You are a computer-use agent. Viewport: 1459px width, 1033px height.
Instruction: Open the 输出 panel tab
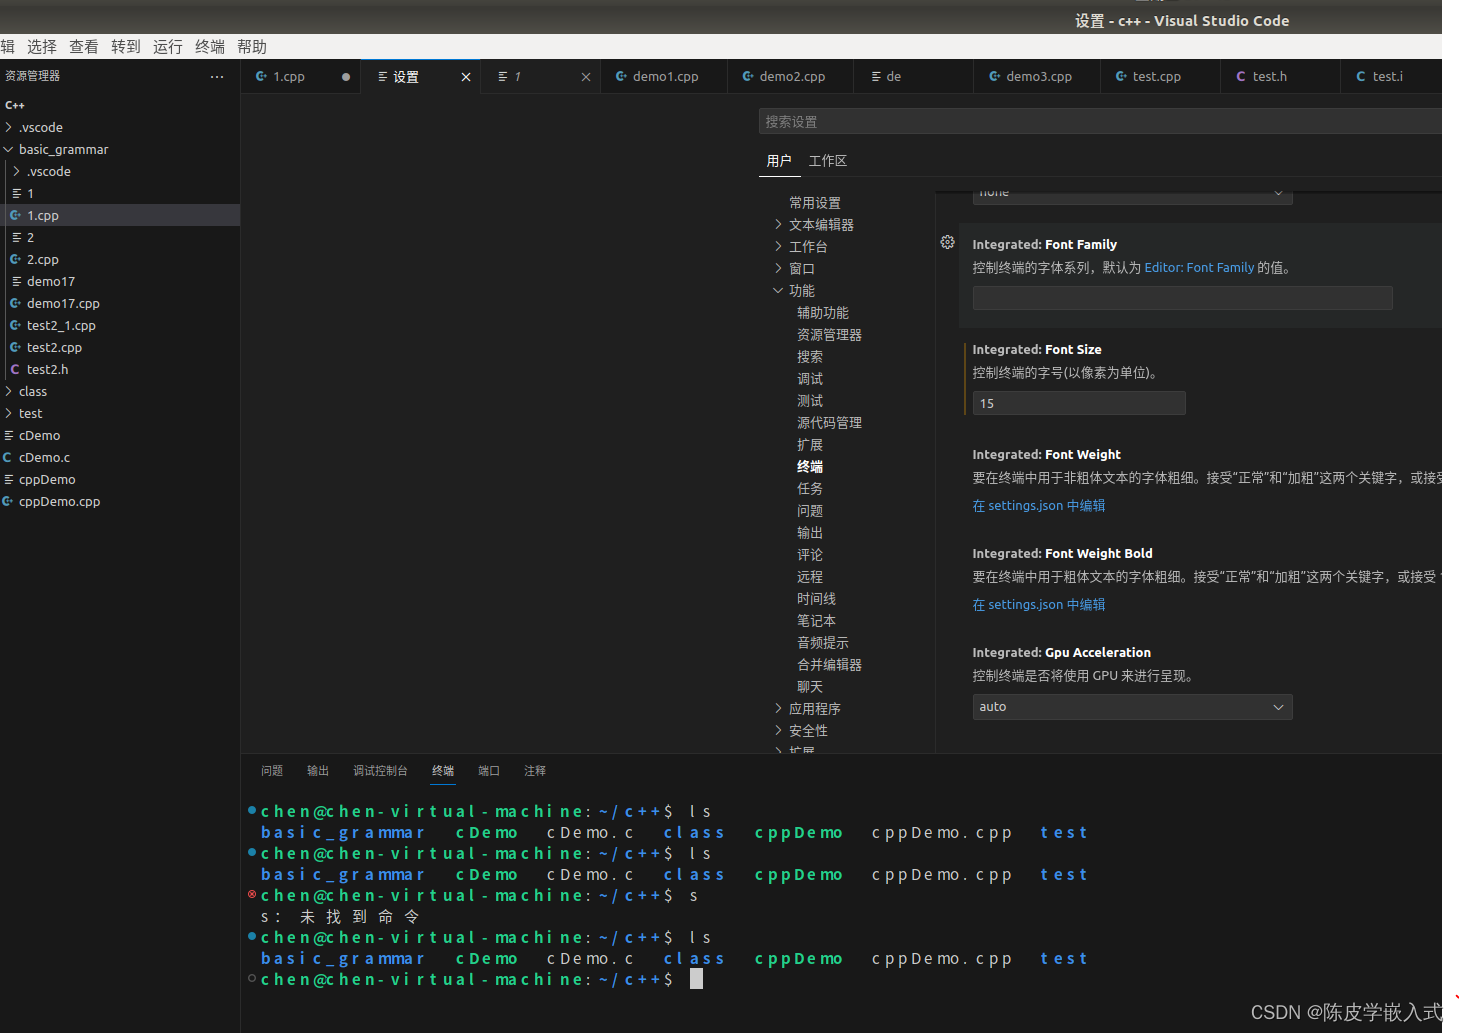pyautogui.click(x=318, y=771)
